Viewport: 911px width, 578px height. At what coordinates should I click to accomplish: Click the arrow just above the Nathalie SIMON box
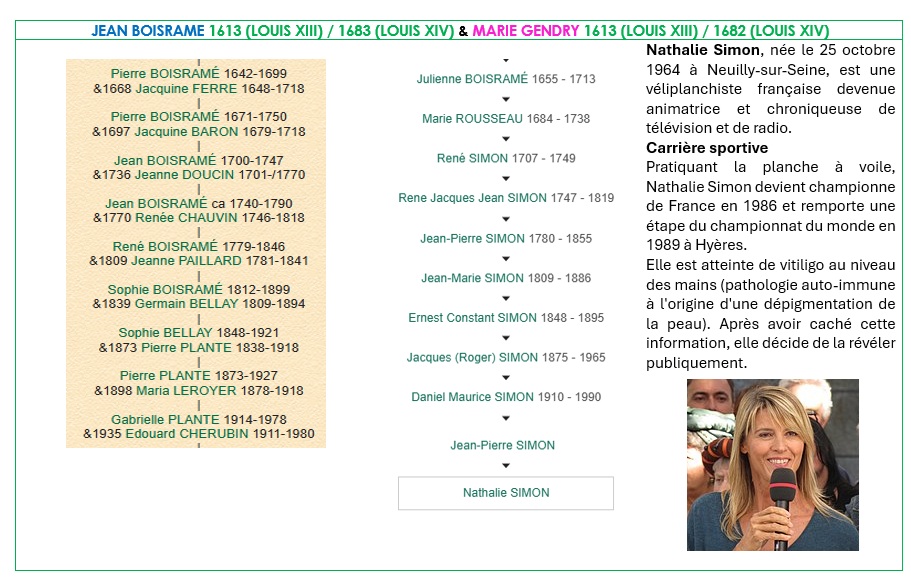(505, 466)
